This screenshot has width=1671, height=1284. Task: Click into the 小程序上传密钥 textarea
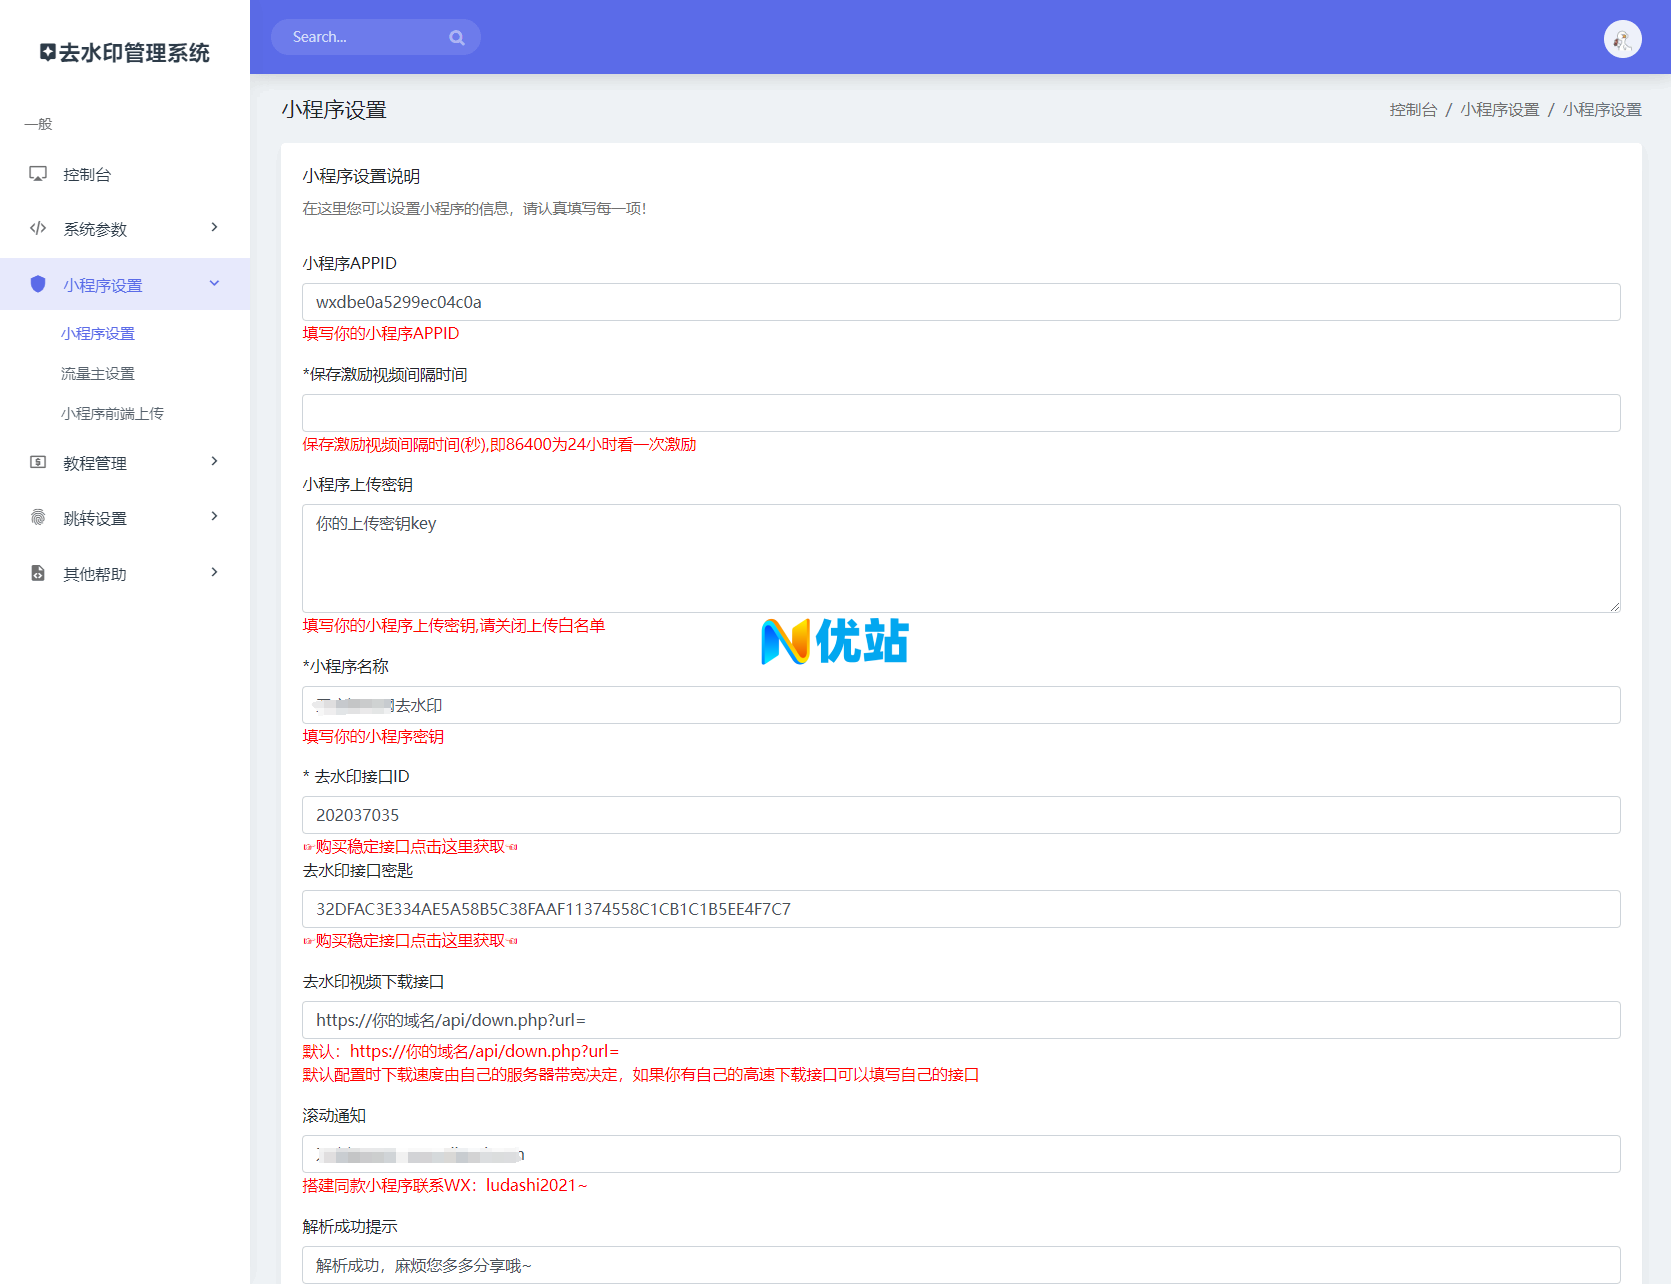pyautogui.click(x=960, y=558)
